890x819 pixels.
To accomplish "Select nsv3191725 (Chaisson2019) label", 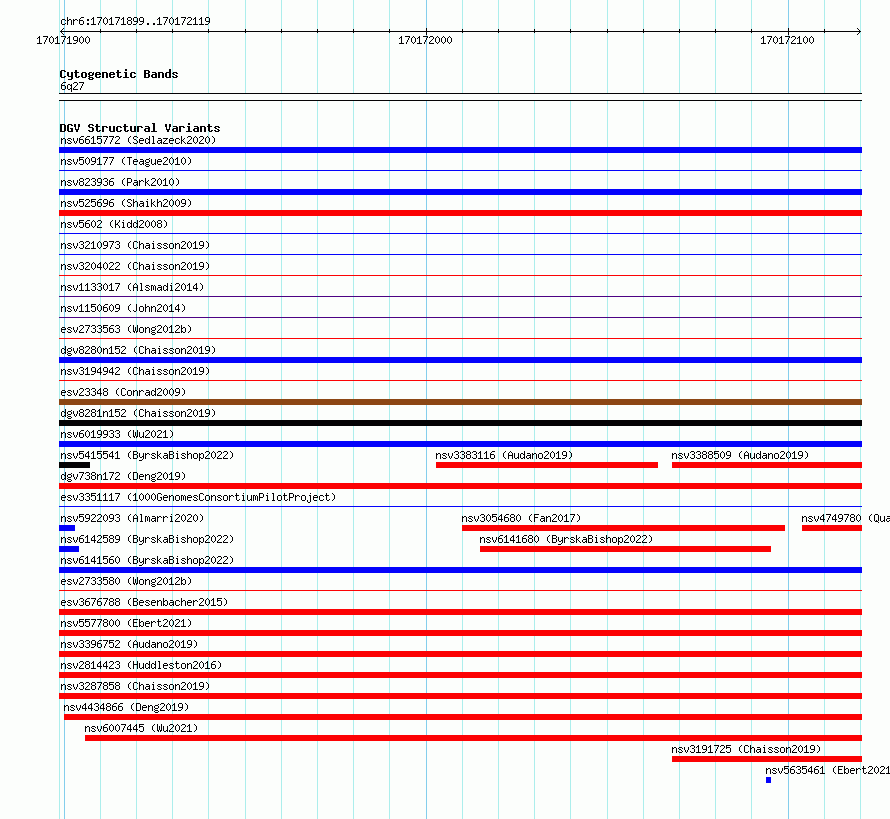I will 746,749.
